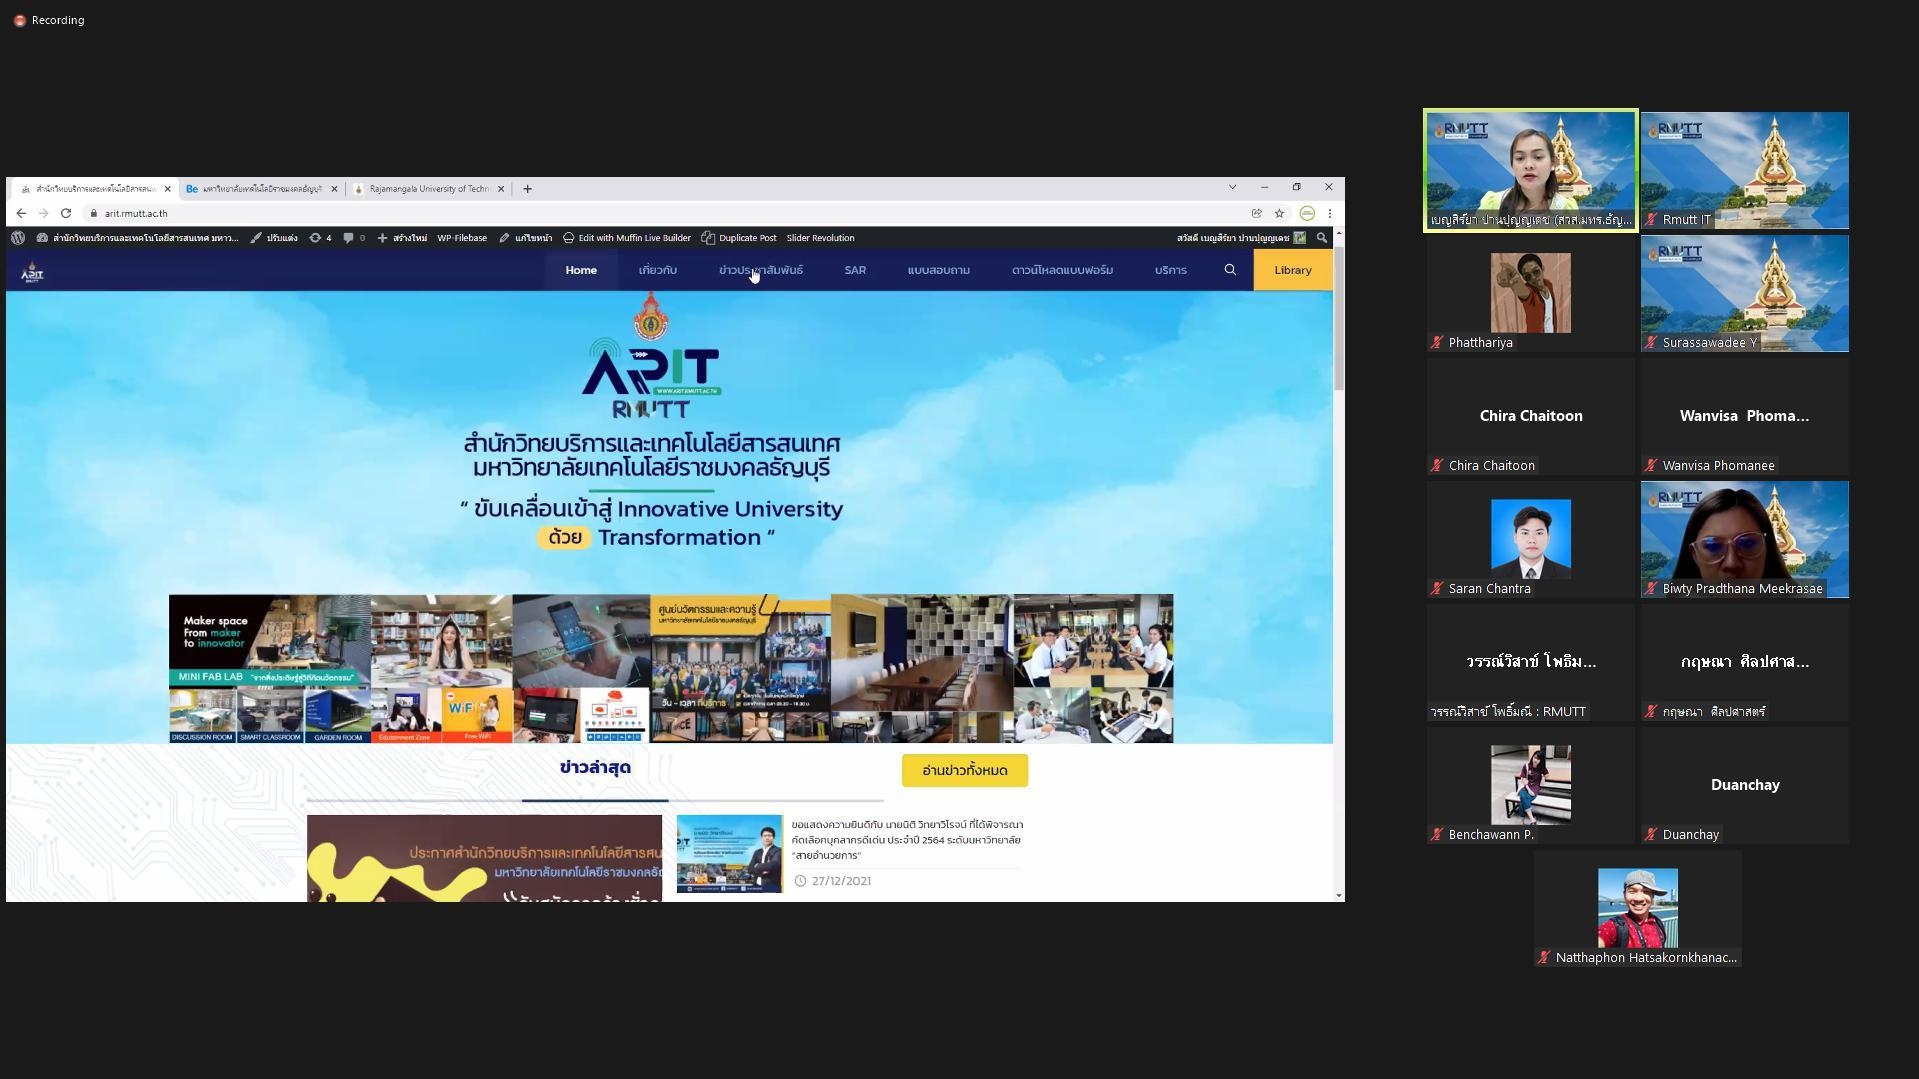The image size is (1919, 1079).
Task: Select Surassawadee Y participant tile
Action: 1745,293
